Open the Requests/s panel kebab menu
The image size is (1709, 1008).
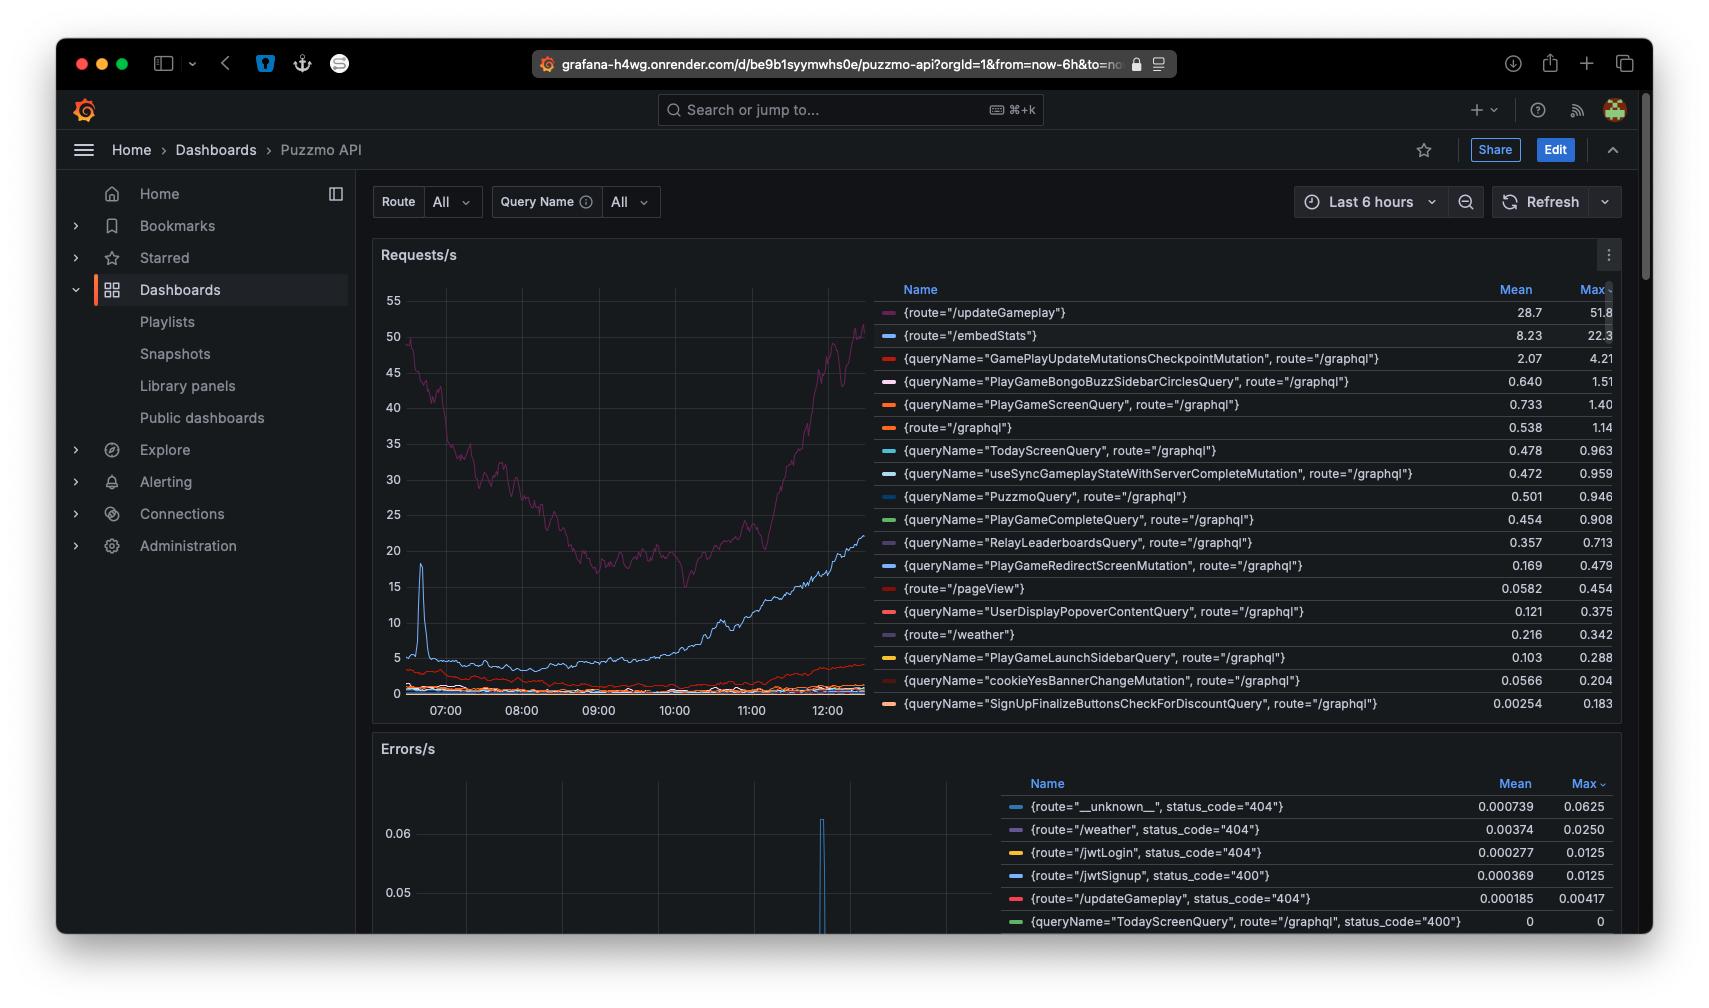point(1608,255)
